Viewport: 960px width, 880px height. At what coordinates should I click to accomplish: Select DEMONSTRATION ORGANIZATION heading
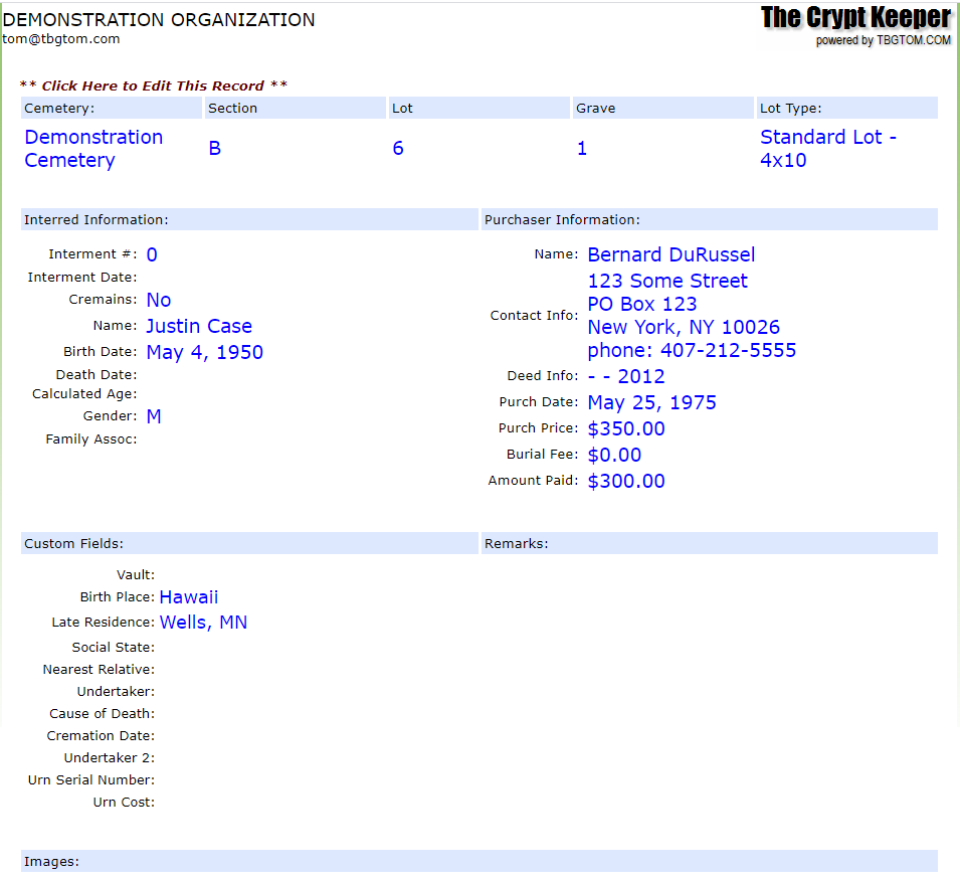(x=159, y=20)
